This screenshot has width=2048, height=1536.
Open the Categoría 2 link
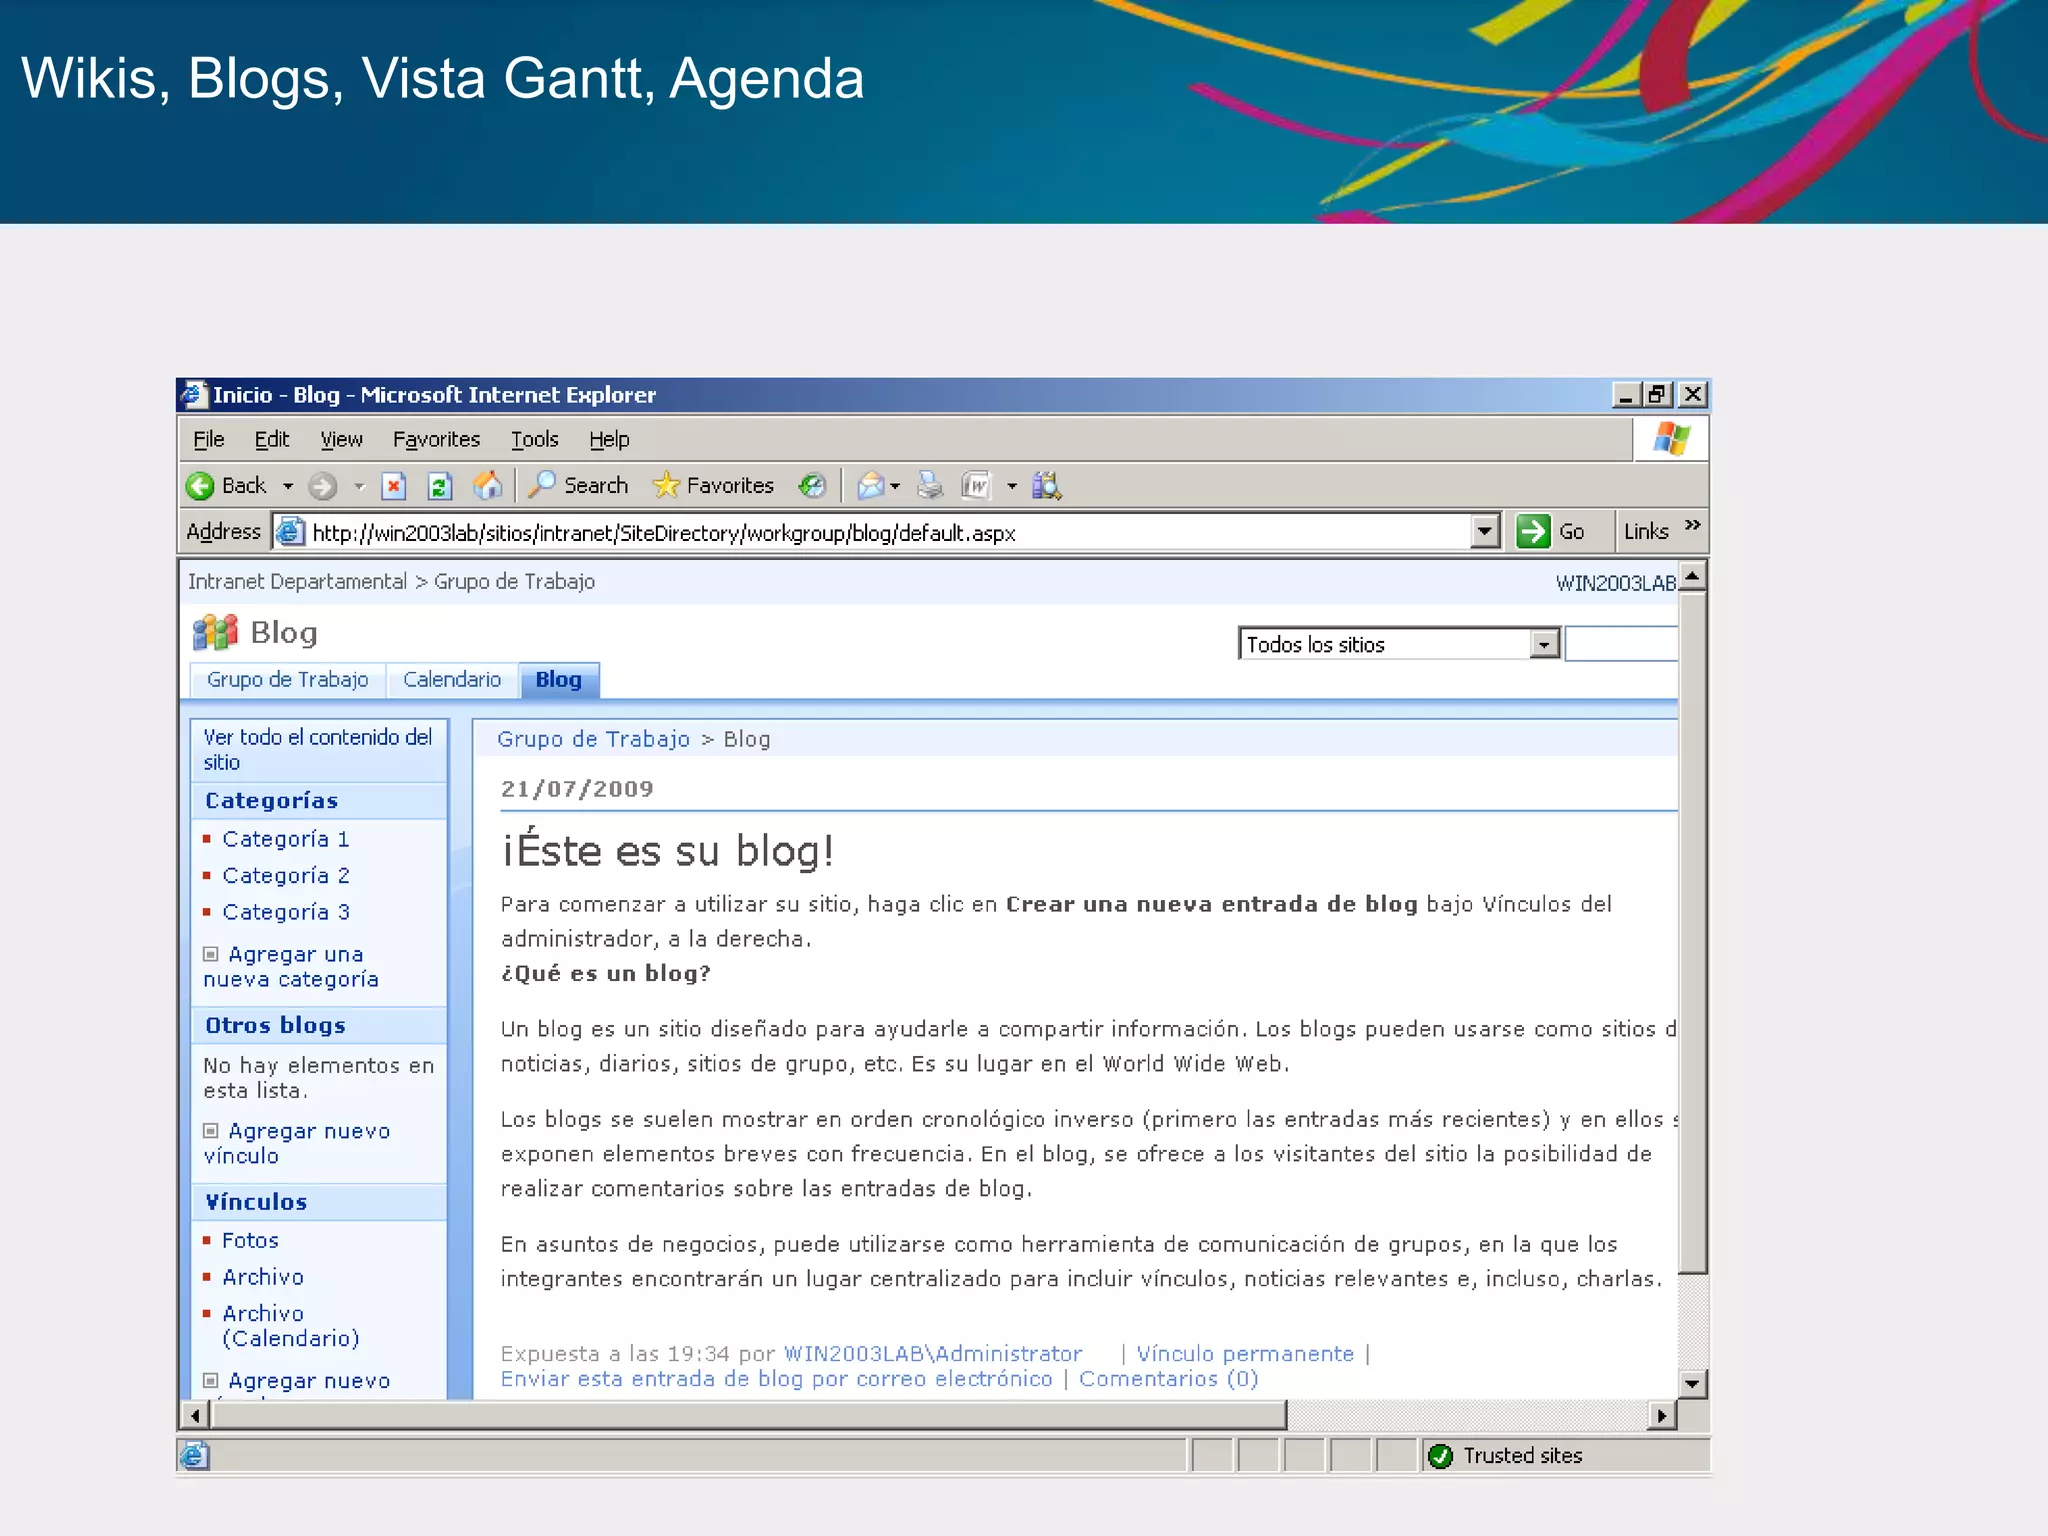pyautogui.click(x=286, y=875)
